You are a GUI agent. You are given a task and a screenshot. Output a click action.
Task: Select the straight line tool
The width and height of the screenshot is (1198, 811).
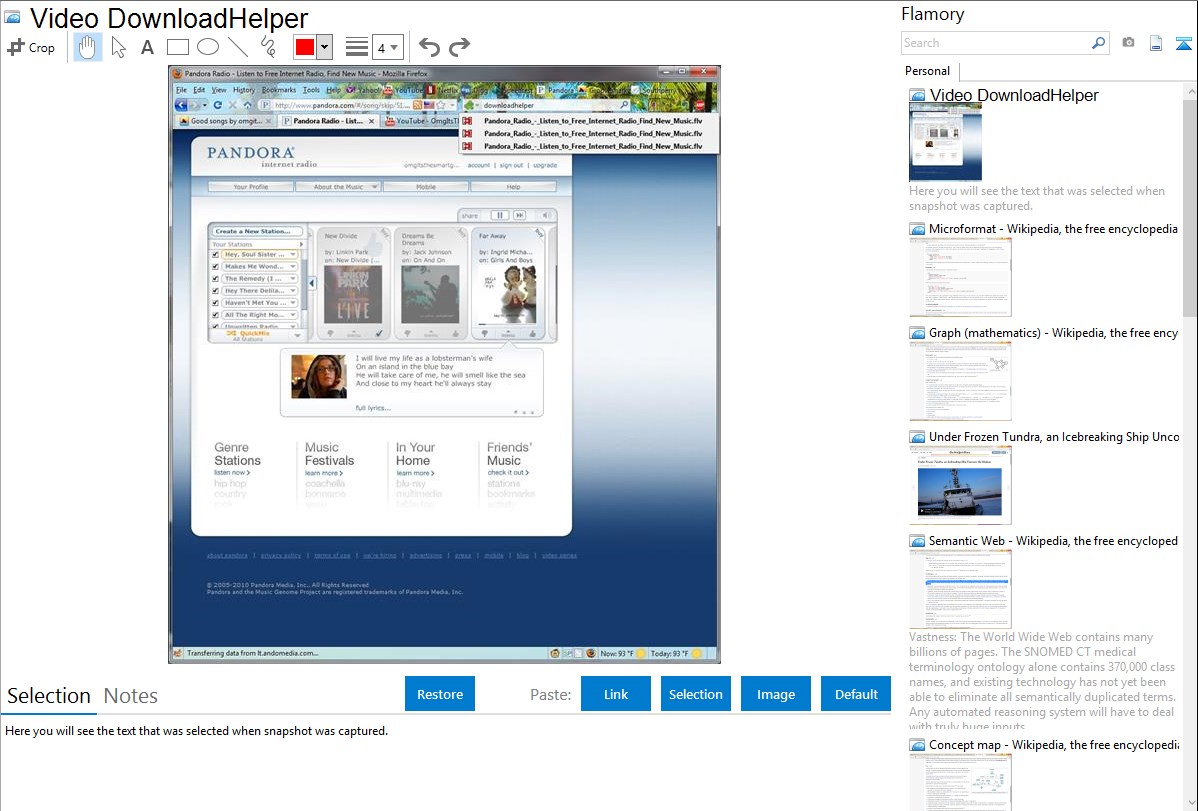[238, 47]
